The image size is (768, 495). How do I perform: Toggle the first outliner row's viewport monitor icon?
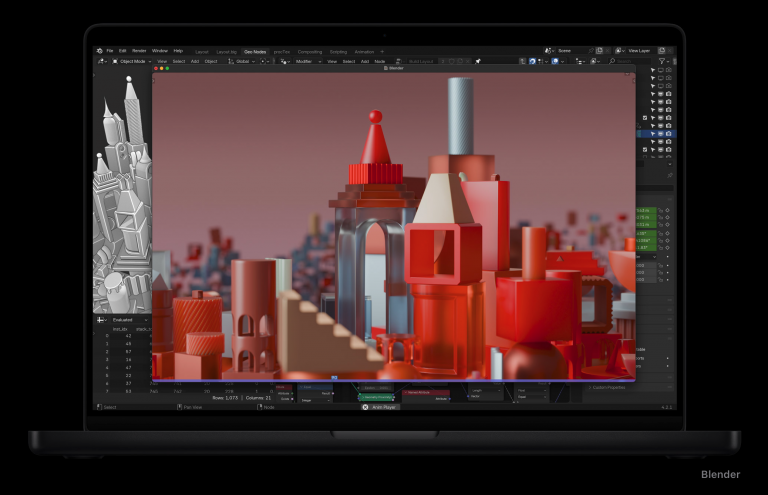tap(661, 70)
